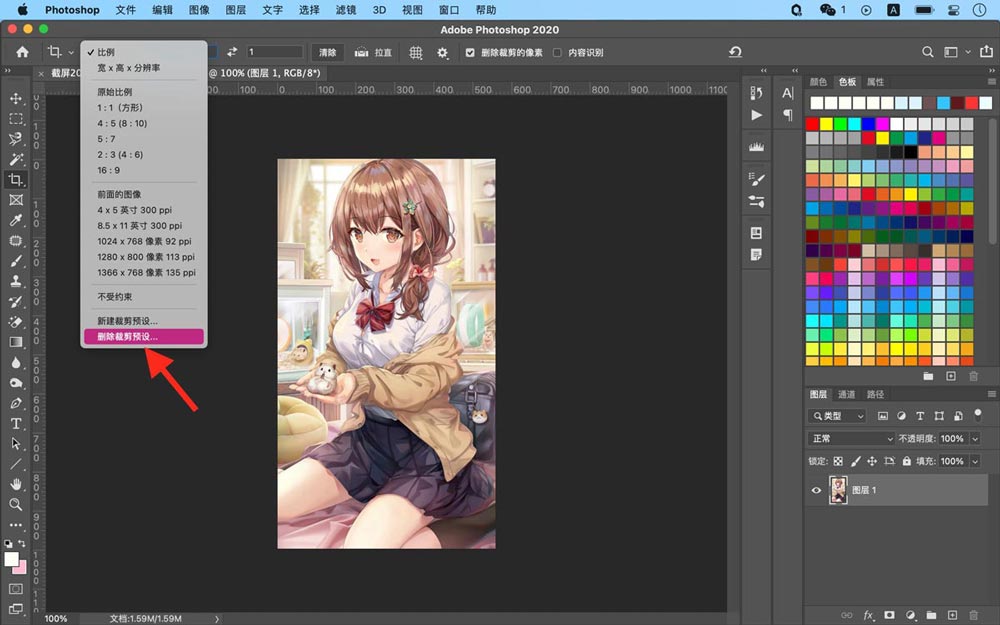This screenshot has height=625, width=1000.
Task: Select the Eraser tool
Action: pos(16,321)
